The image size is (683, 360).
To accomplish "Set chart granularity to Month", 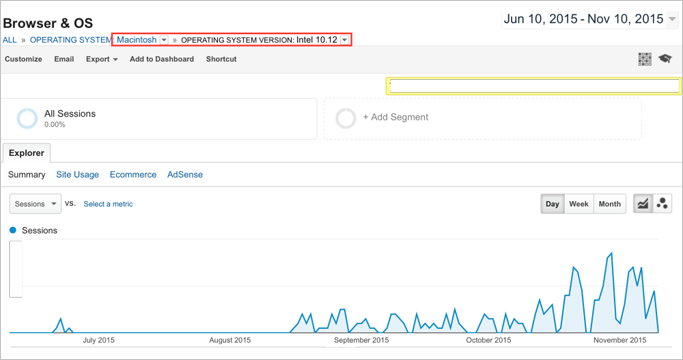I will pos(610,204).
